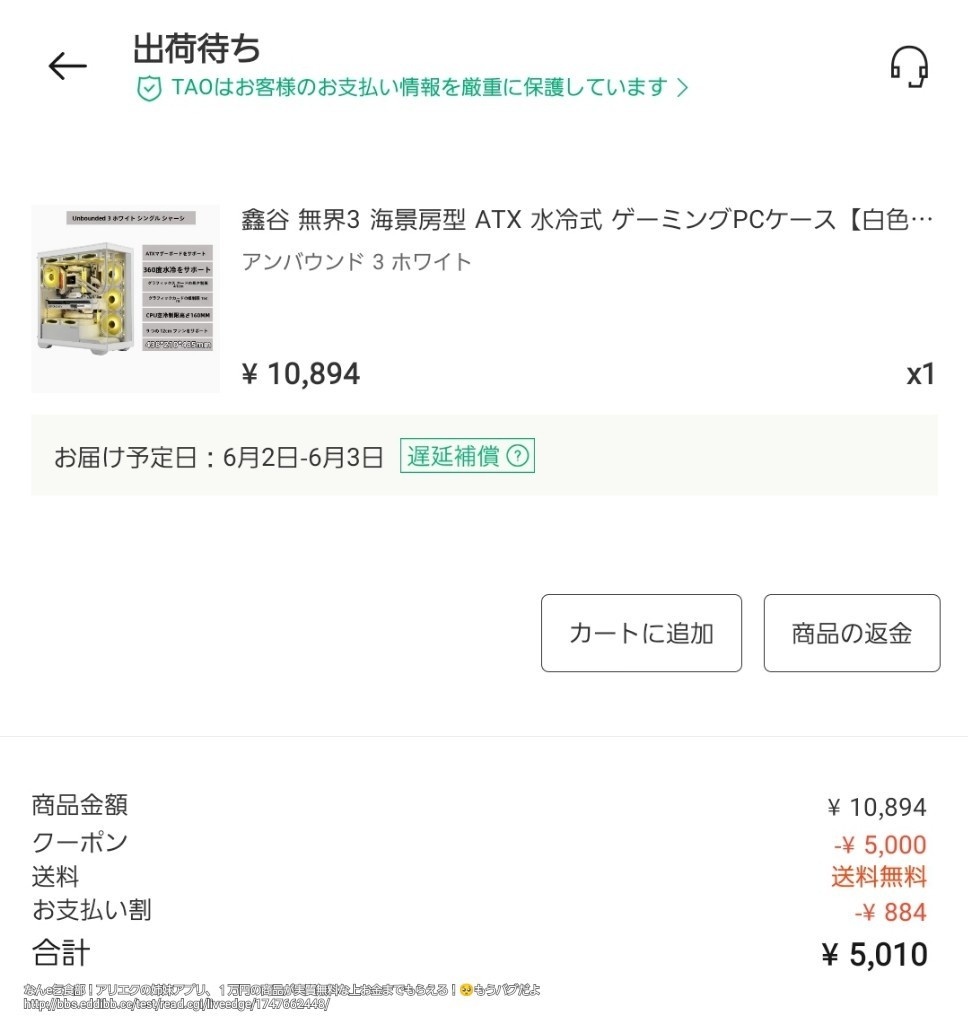Click the -¥5,000 クーポン amount
The image size is (968, 1024).
pyautogui.click(x=878, y=844)
